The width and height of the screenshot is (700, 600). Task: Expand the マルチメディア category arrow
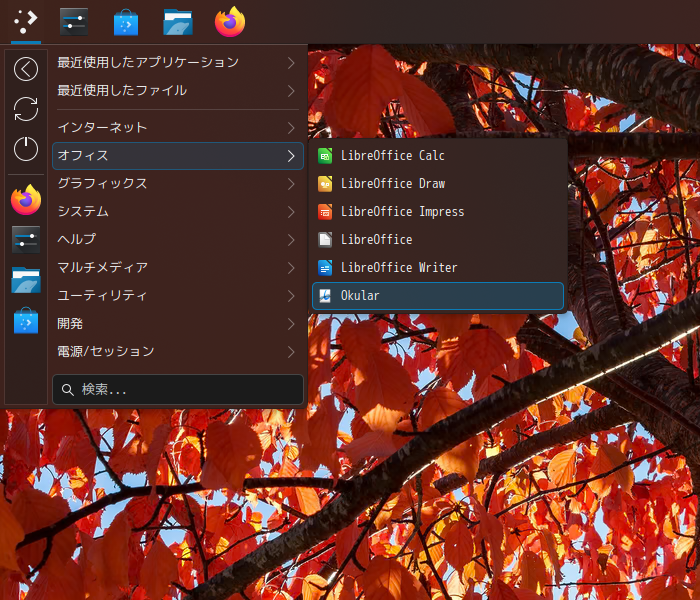point(291,268)
